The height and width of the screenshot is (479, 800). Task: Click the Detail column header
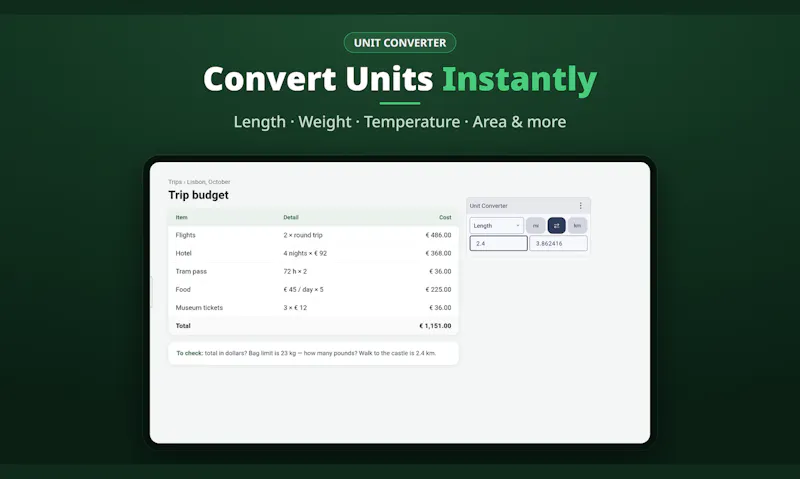tap(291, 217)
